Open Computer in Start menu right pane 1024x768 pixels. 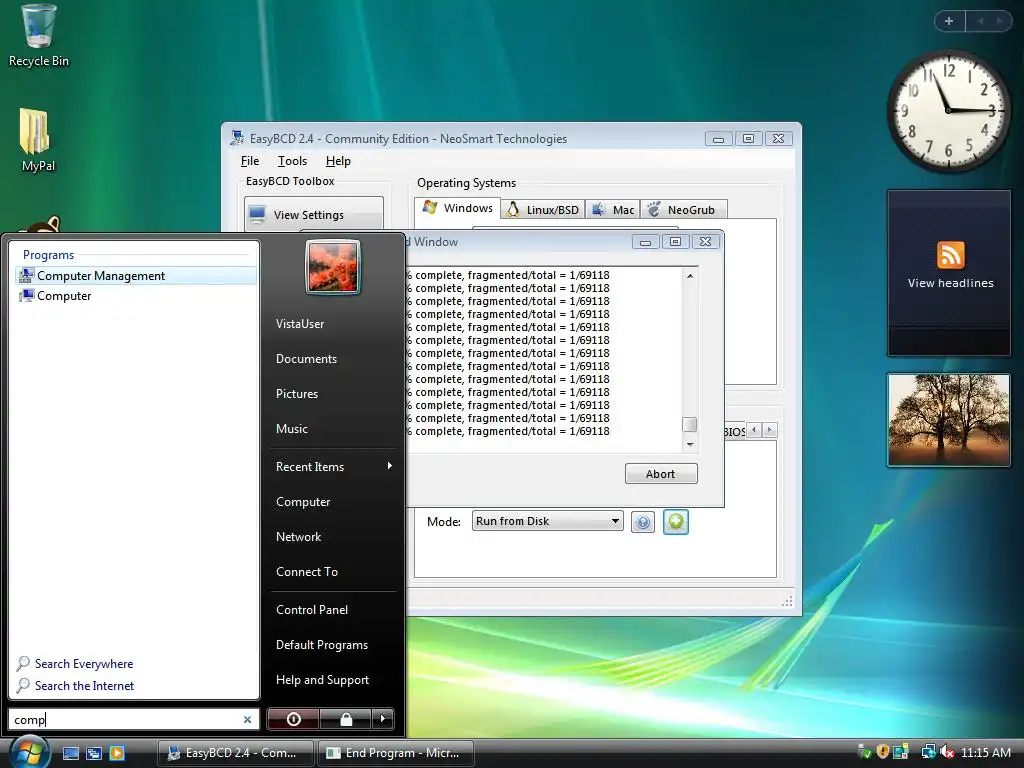point(303,502)
